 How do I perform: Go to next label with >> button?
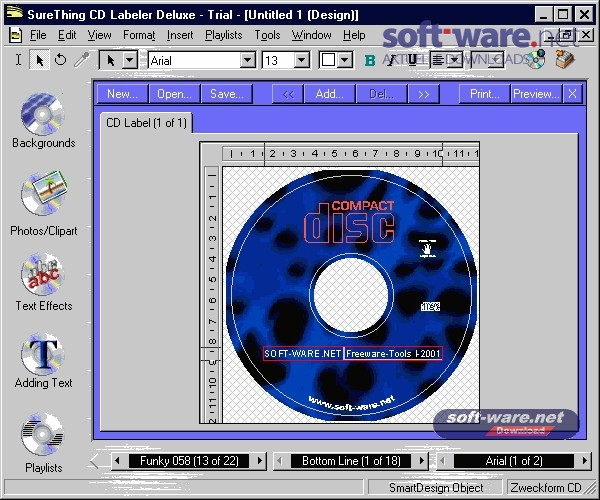click(x=424, y=94)
